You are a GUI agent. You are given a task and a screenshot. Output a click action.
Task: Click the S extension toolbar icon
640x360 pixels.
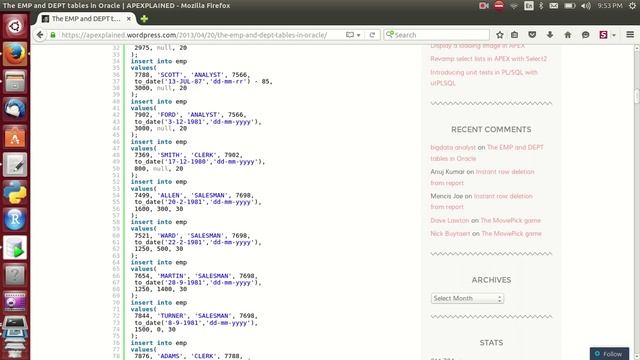[x=603, y=35]
